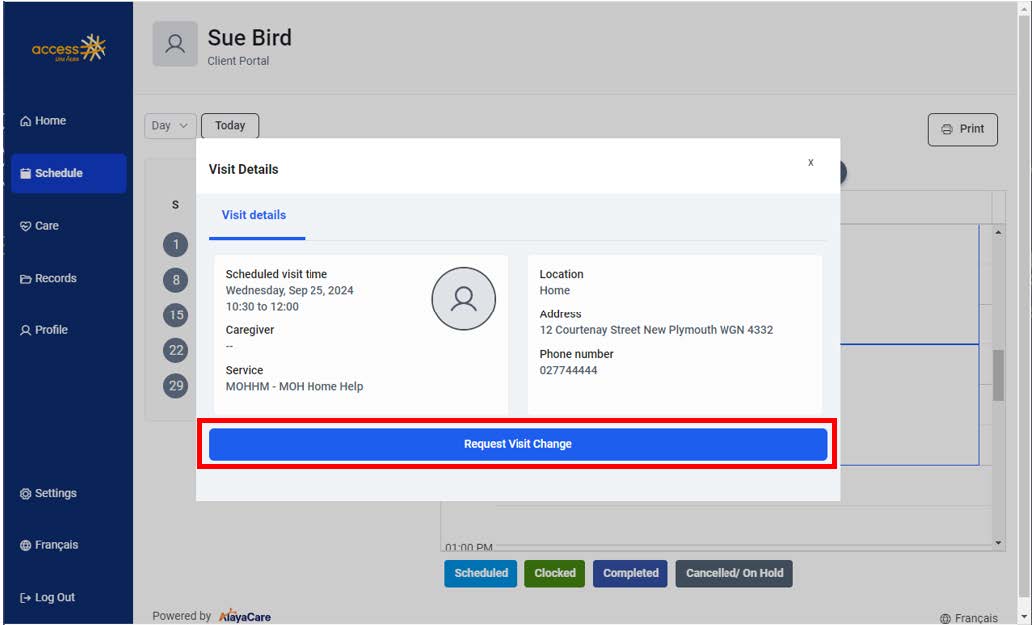Click the Français link in footer

point(969,618)
